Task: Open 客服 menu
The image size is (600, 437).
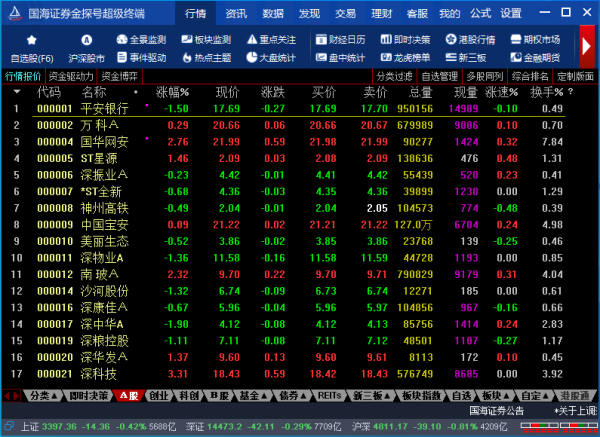Action: (417, 13)
